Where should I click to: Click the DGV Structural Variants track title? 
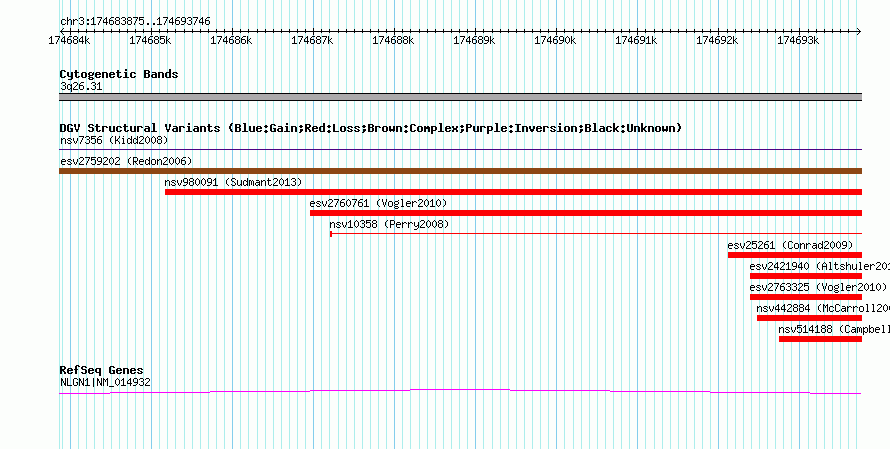371,128
